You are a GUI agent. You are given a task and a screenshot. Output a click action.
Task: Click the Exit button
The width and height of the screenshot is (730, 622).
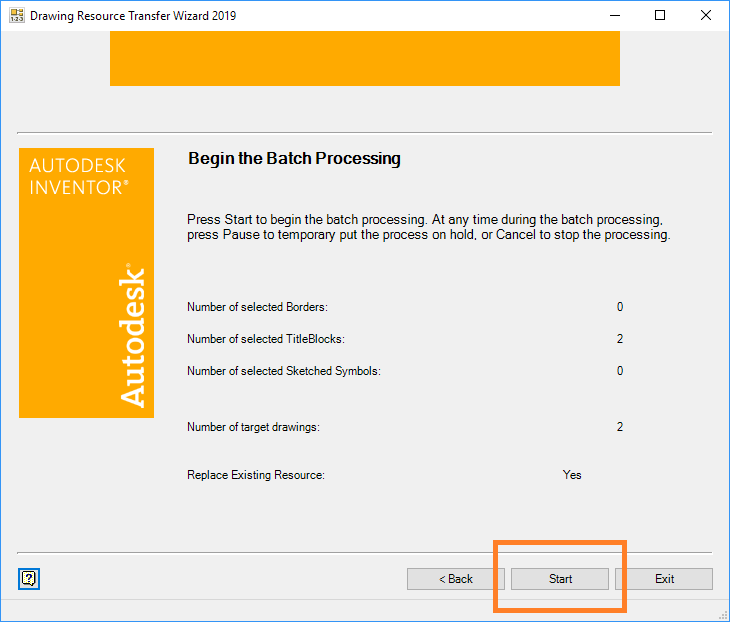coord(664,579)
